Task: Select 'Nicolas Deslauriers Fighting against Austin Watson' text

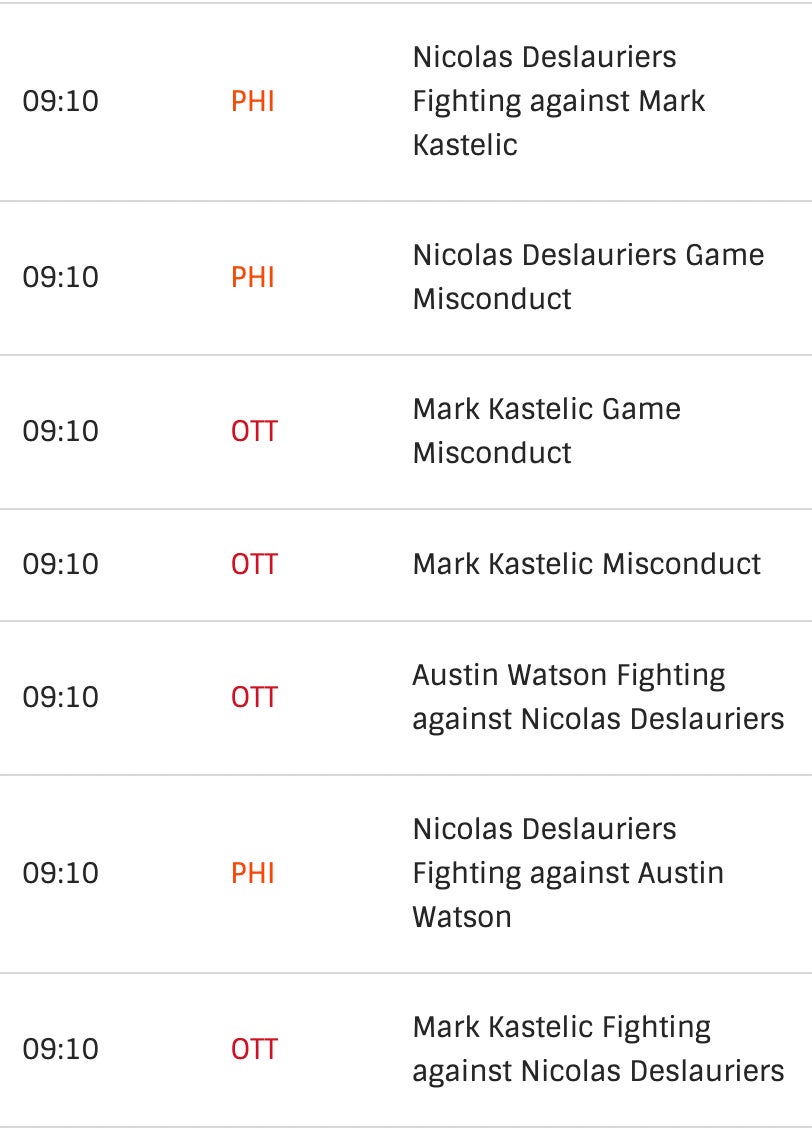Action: tap(567, 873)
